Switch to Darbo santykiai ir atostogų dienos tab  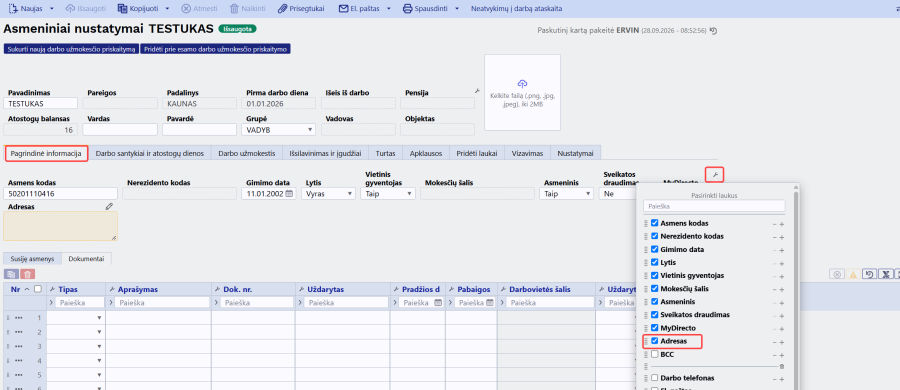click(150, 153)
